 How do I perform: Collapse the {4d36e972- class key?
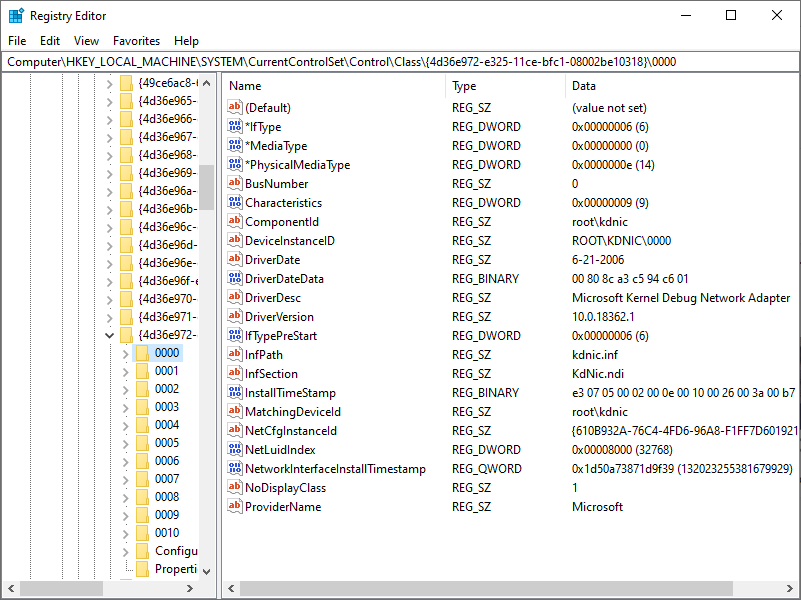109,335
